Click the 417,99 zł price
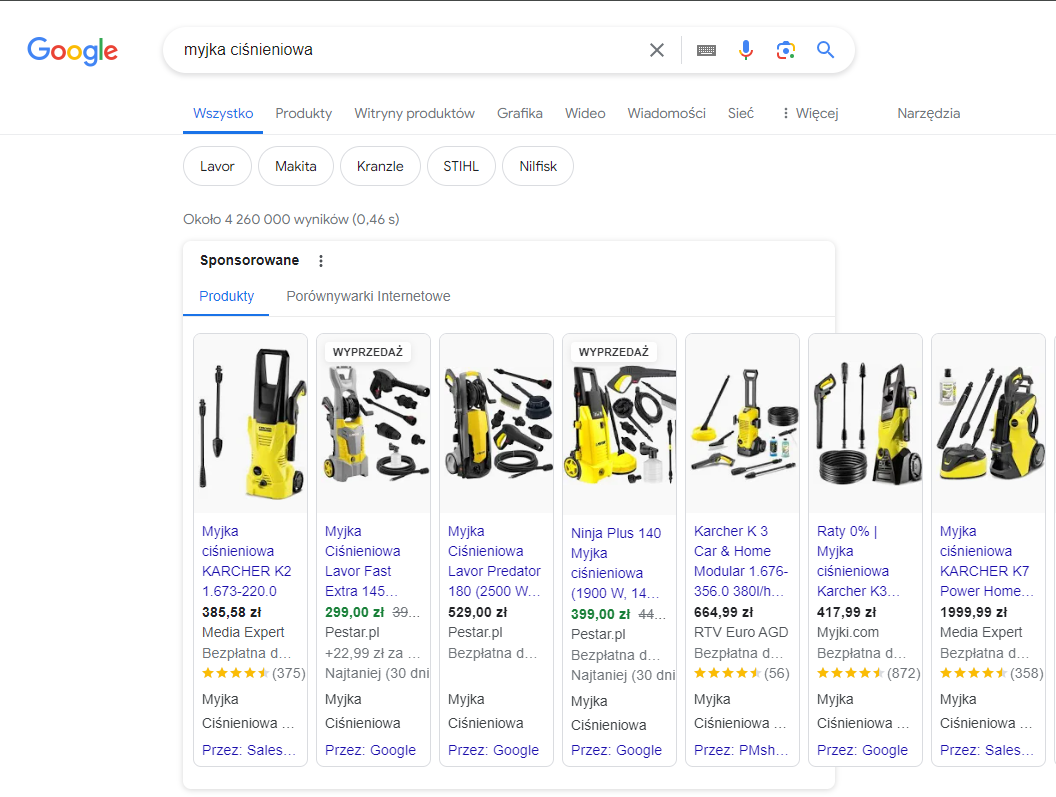The width and height of the screenshot is (1056, 797). (x=847, y=612)
